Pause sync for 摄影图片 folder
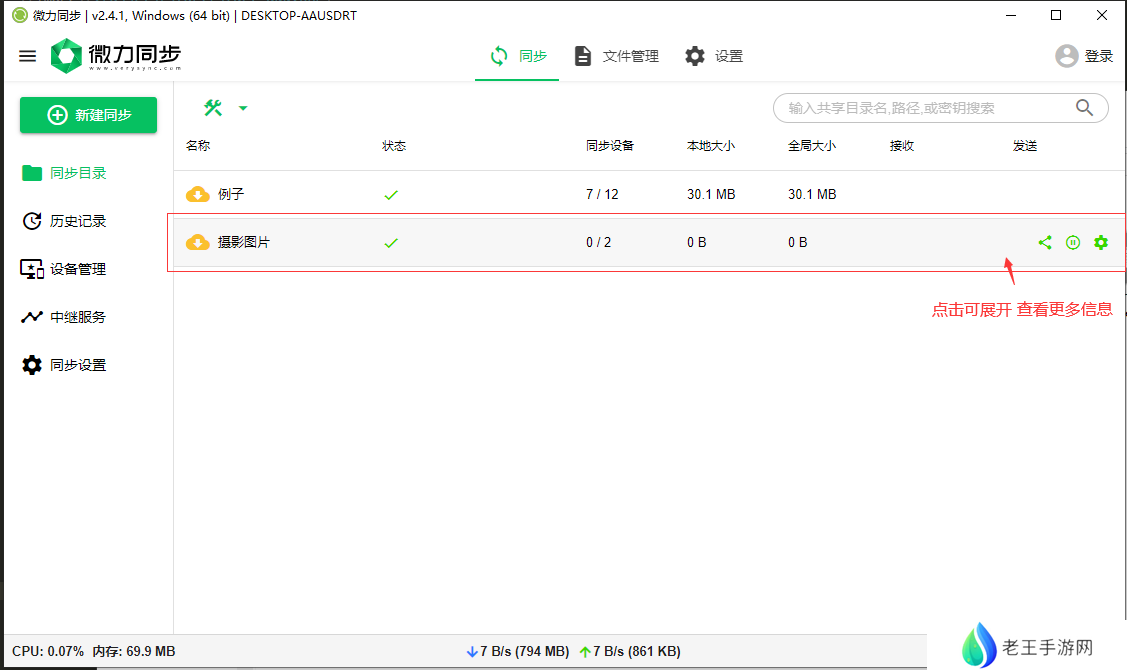 coord(1073,242)
